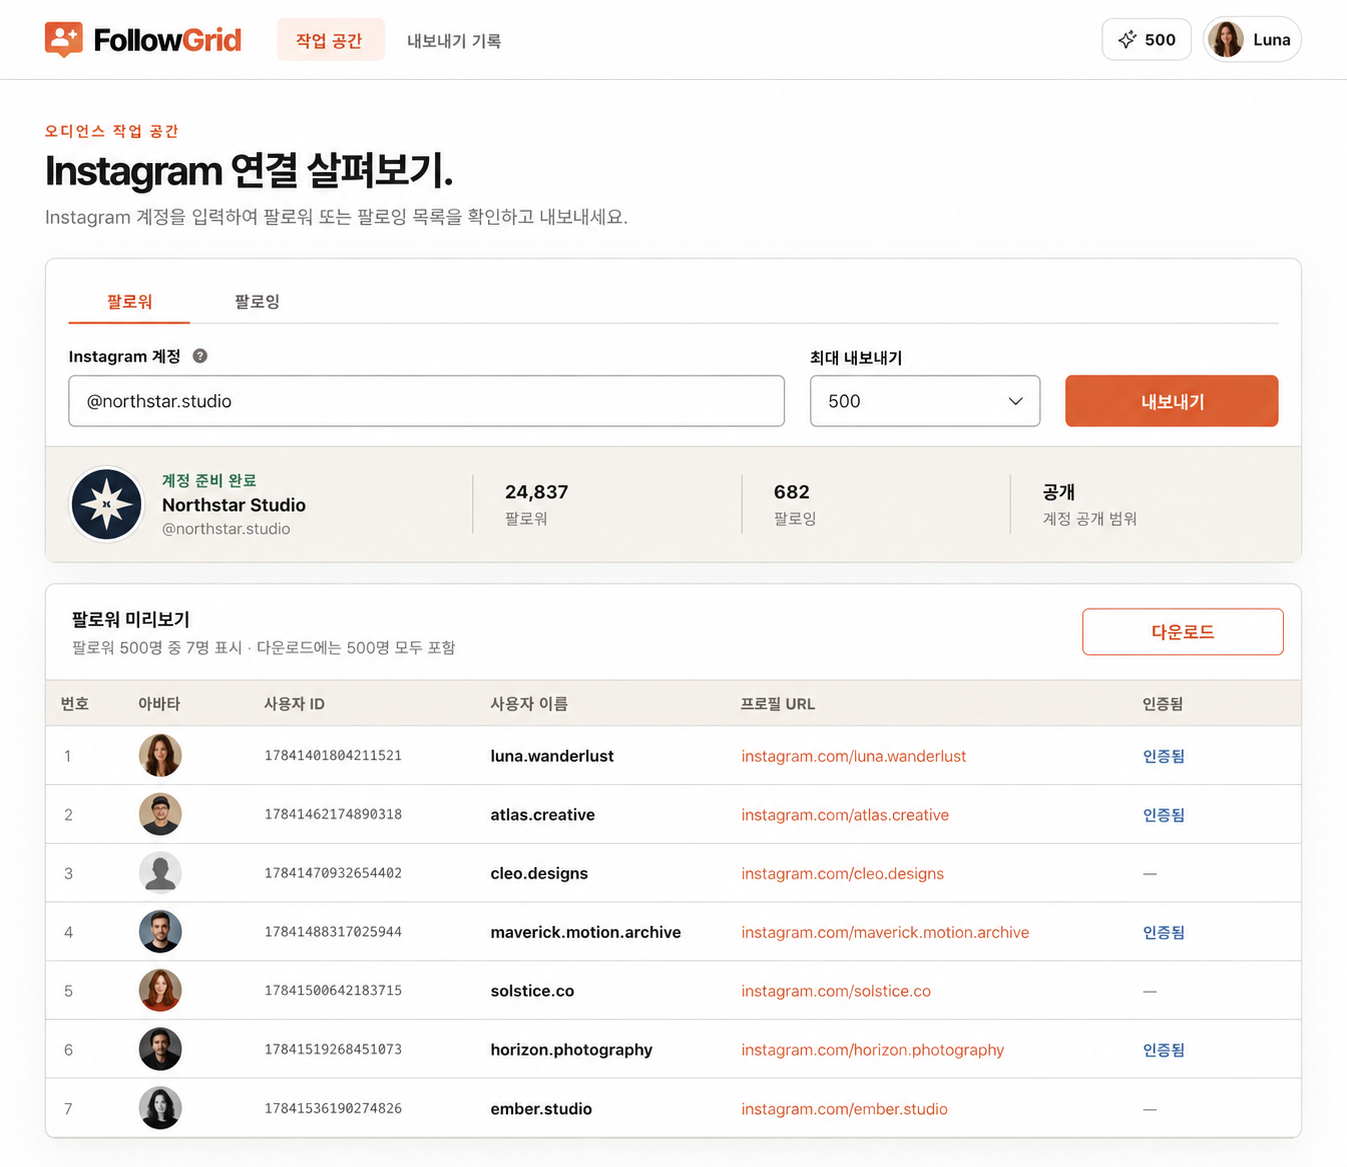
Task: Open the 최대 내보내기 dropdown
Action: (x=925, y=401)
